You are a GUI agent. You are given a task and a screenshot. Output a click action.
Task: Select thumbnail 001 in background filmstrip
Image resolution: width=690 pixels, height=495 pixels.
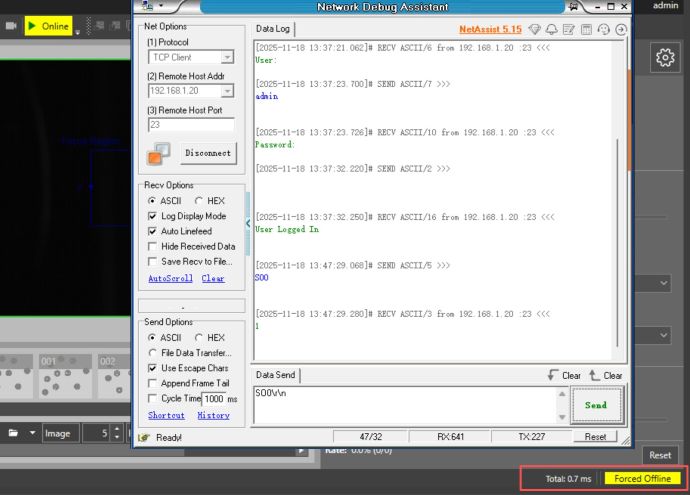coord(65,377)
